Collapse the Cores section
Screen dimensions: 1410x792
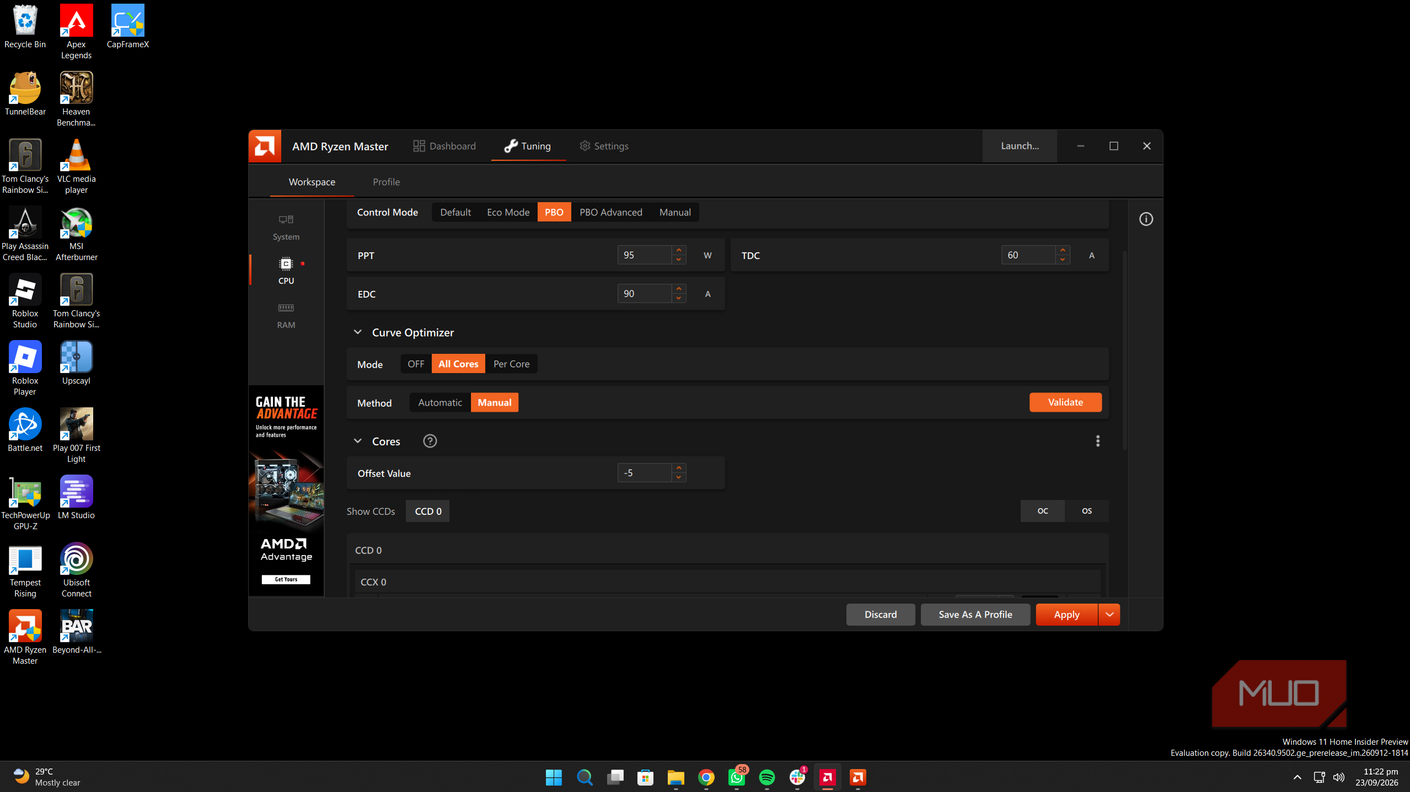358,441
